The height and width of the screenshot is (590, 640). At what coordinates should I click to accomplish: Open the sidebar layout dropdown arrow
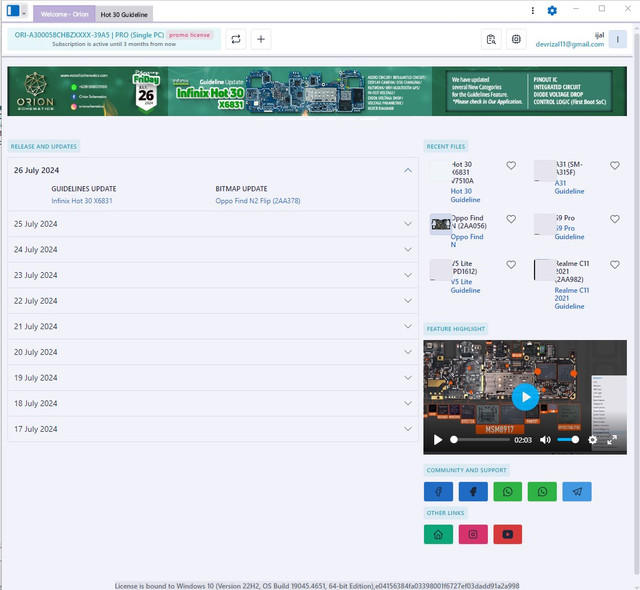24,13
